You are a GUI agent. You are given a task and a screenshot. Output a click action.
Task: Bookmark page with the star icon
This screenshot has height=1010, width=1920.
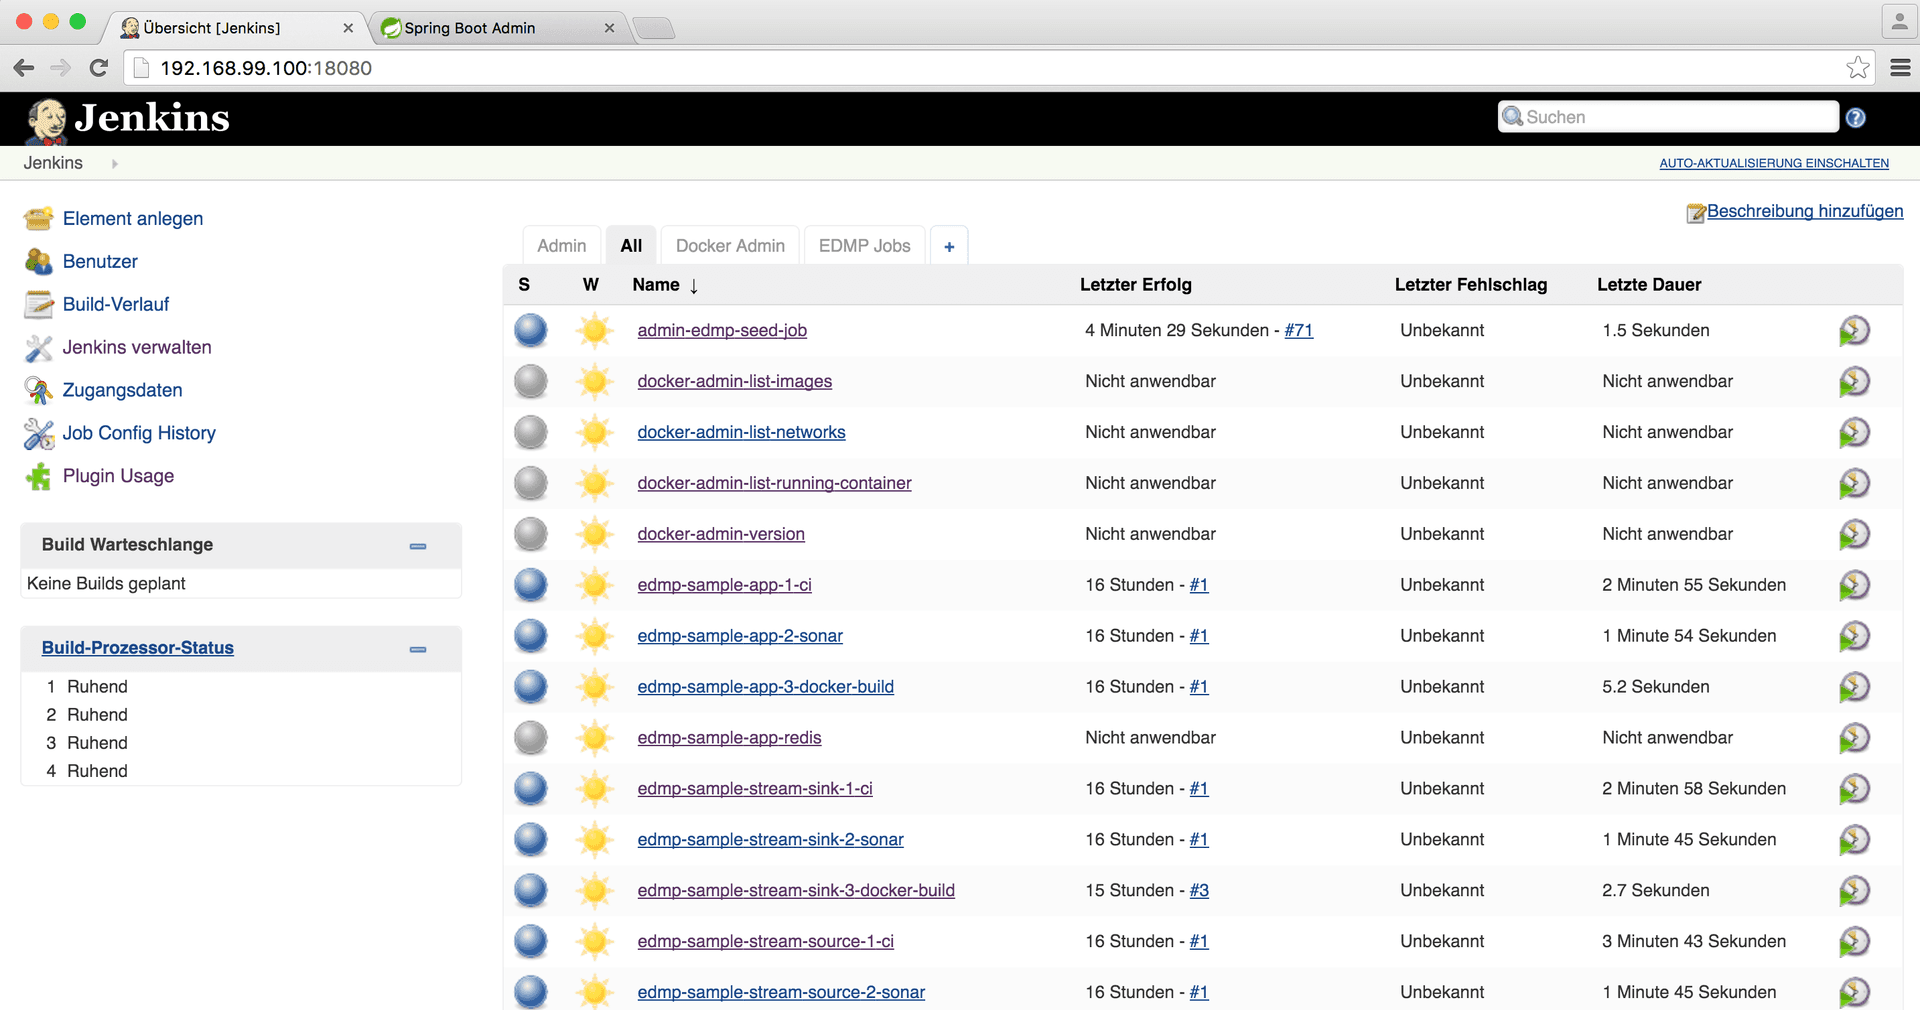tap(1857, 68)
